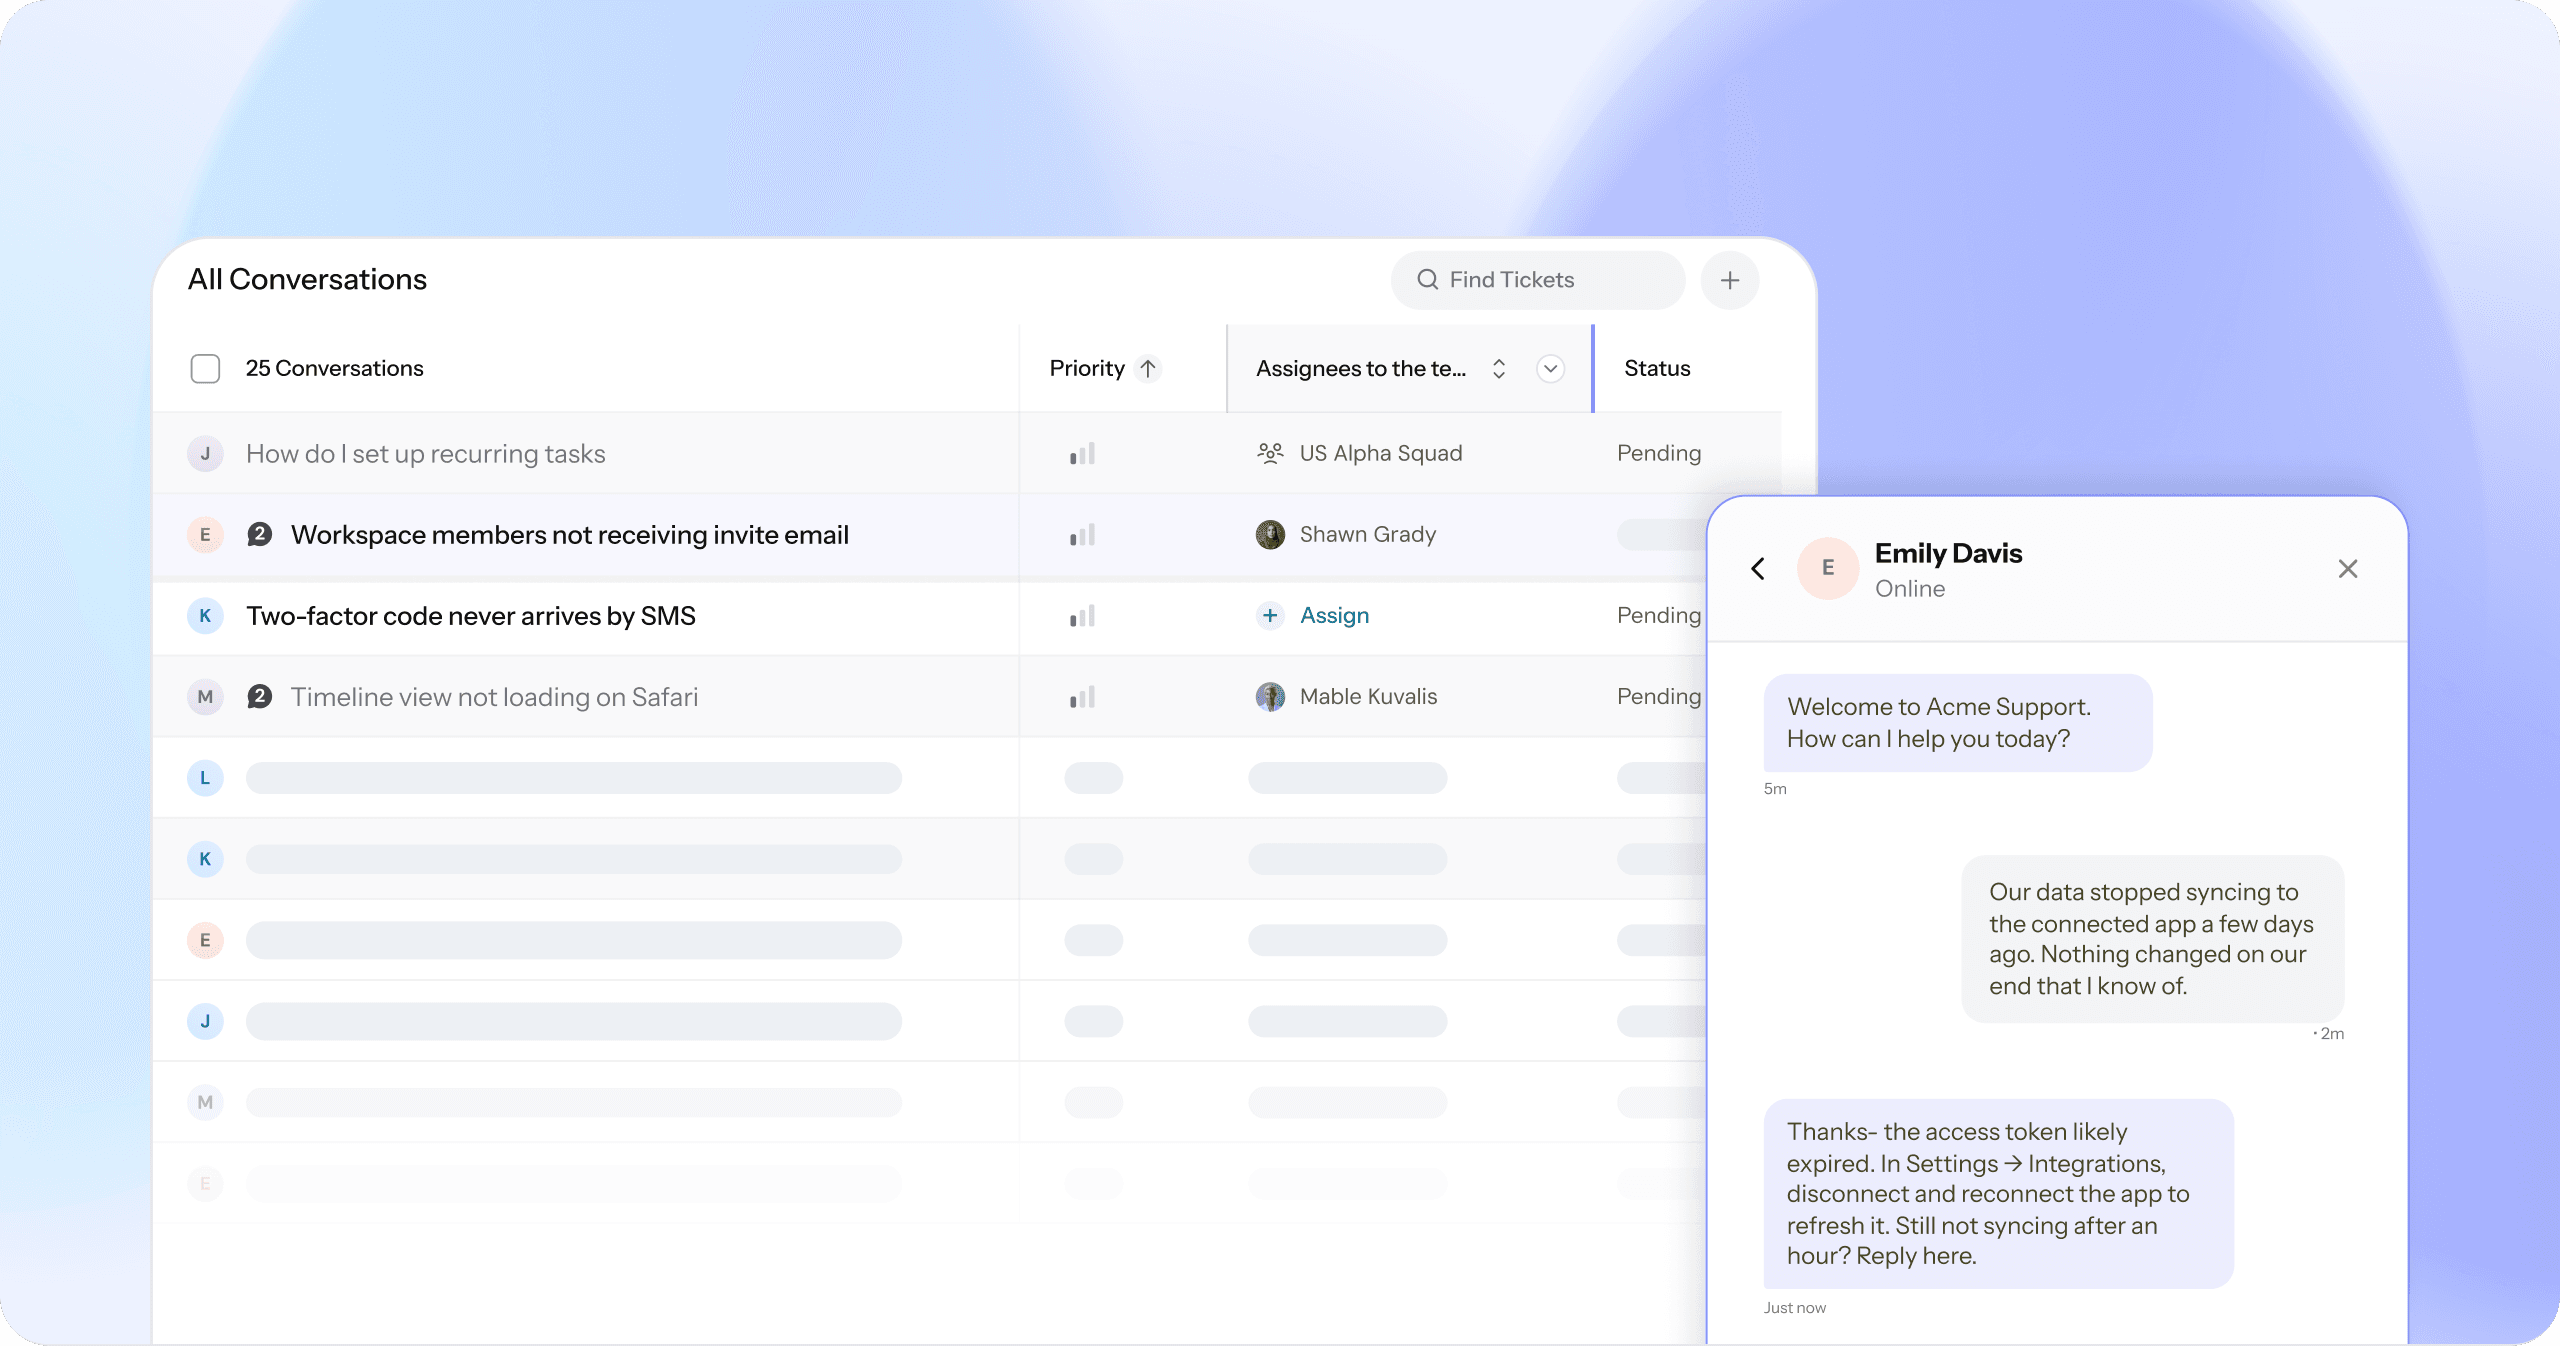Click Emily Davis's E avatar in chat
Viewport: 2560px width, 1346px height.
[1828, 568]
